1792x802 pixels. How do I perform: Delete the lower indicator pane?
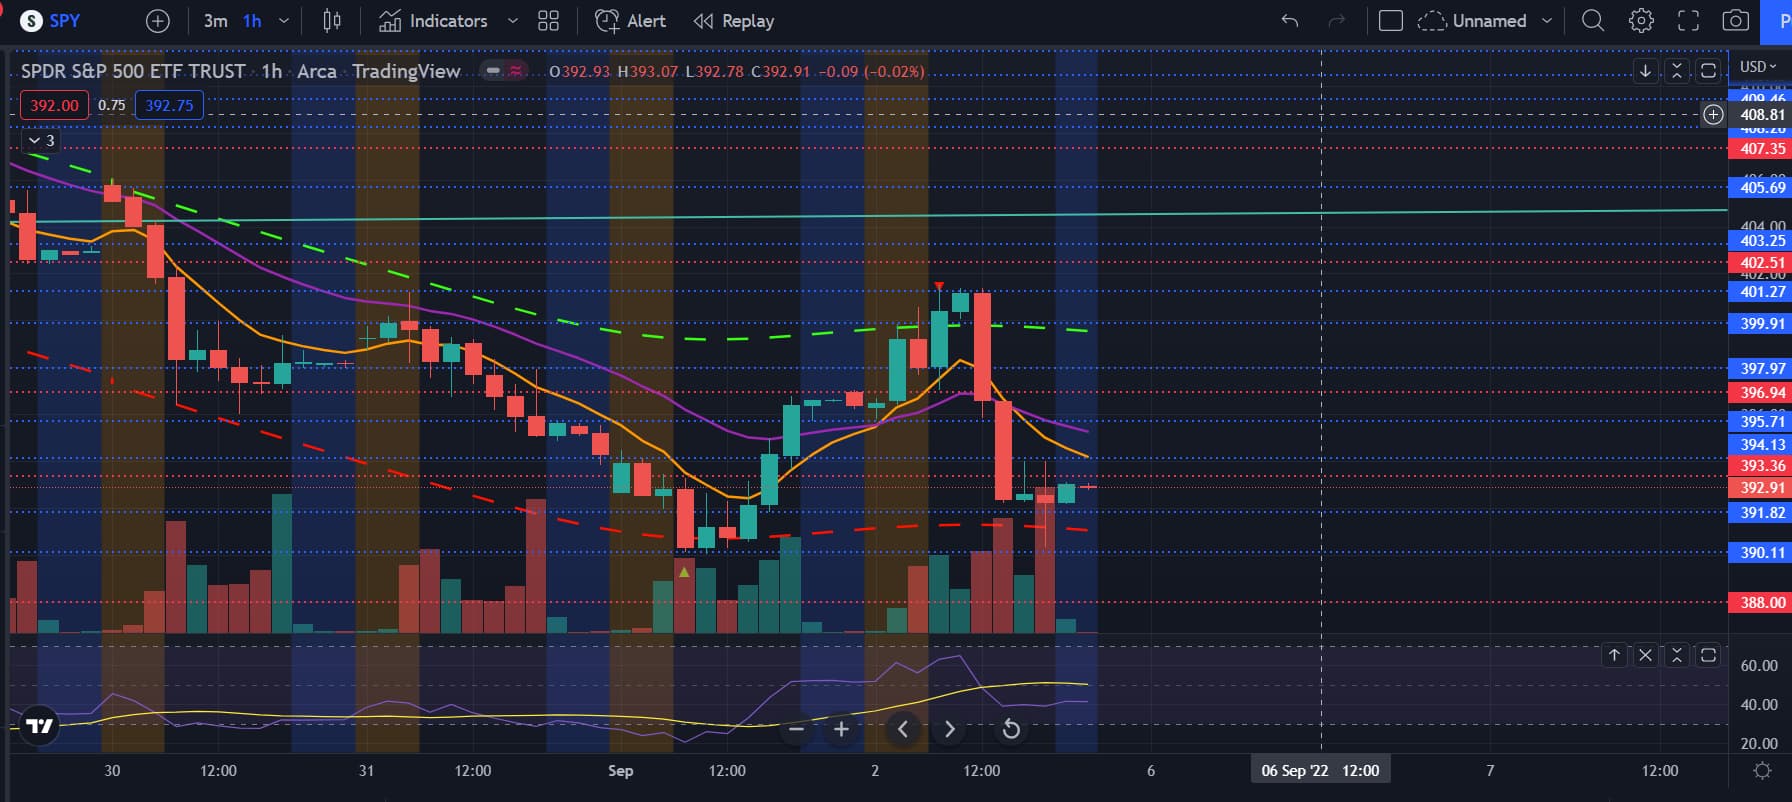coord(1645,655)
